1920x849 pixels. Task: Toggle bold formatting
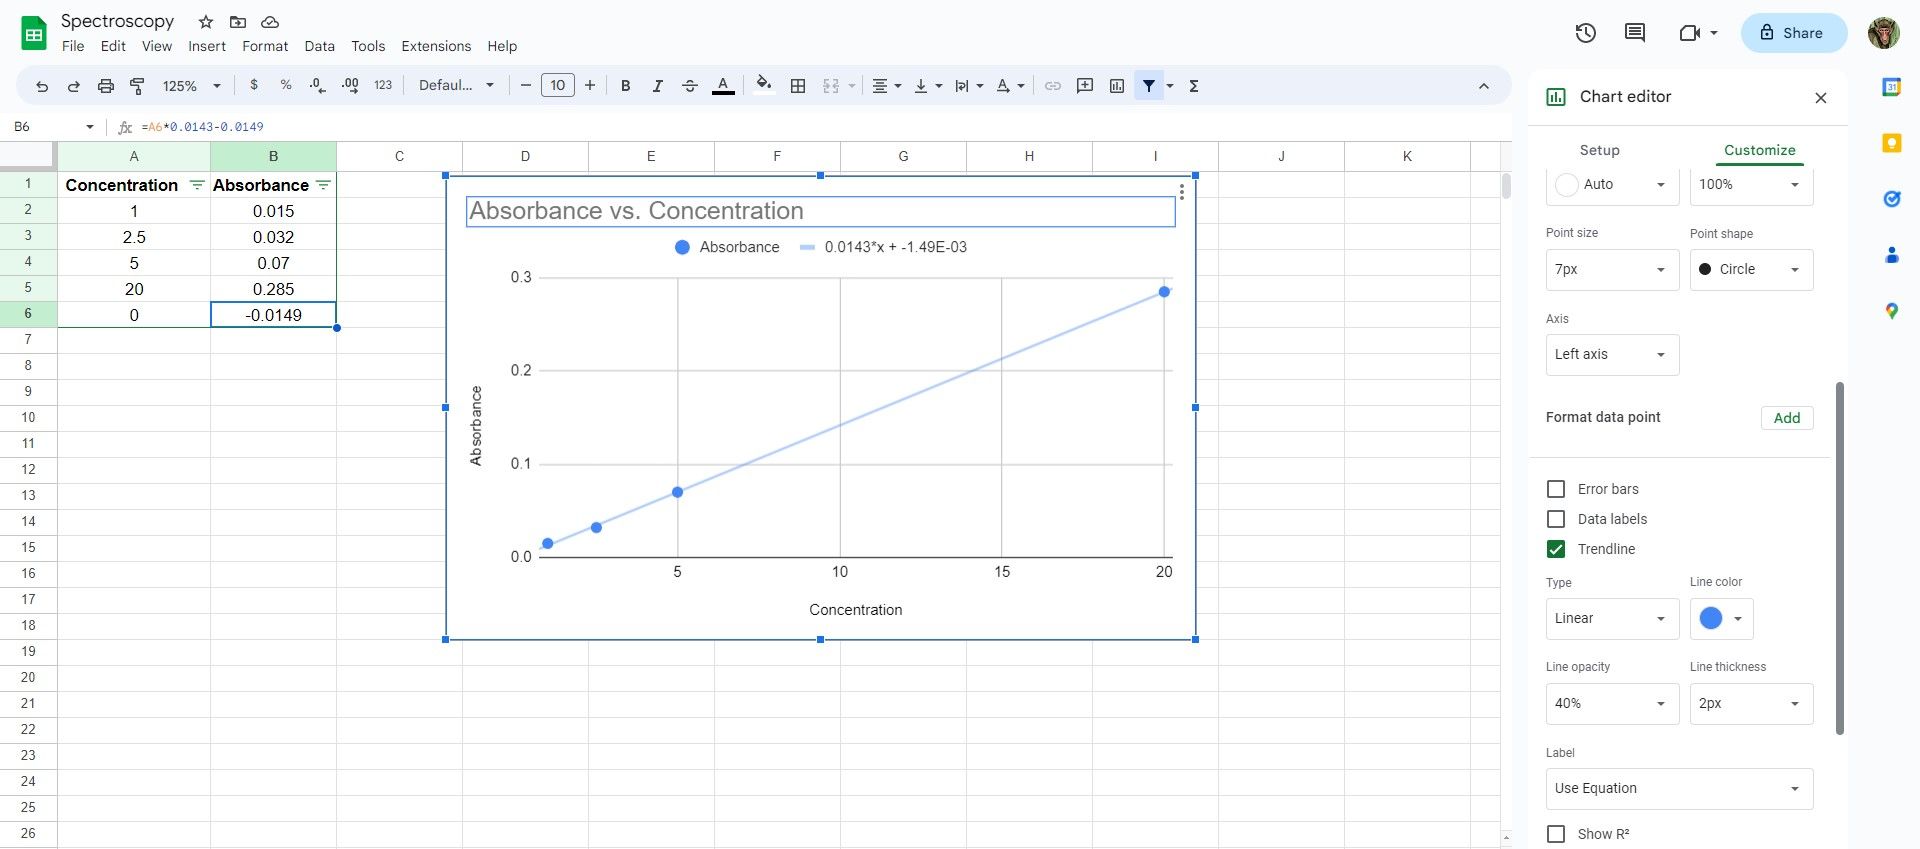pos(626,86)
